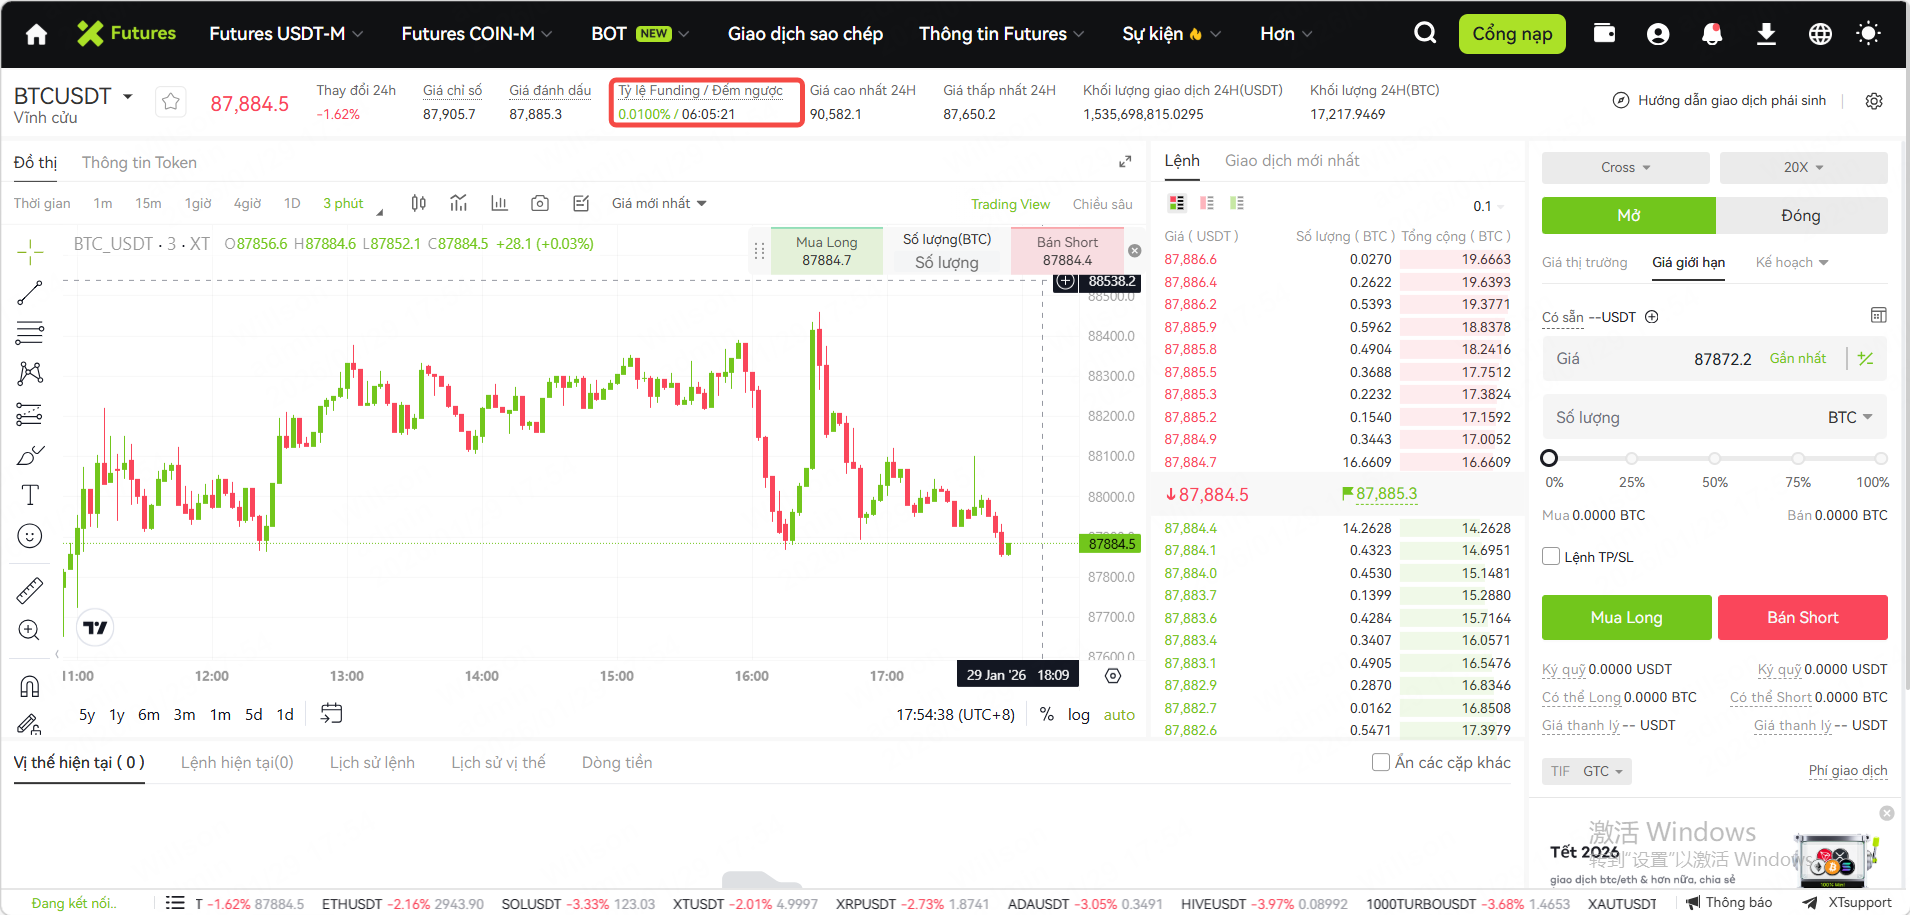Enable the Lệnh TP/SL checkbox

pos(1551,557)
